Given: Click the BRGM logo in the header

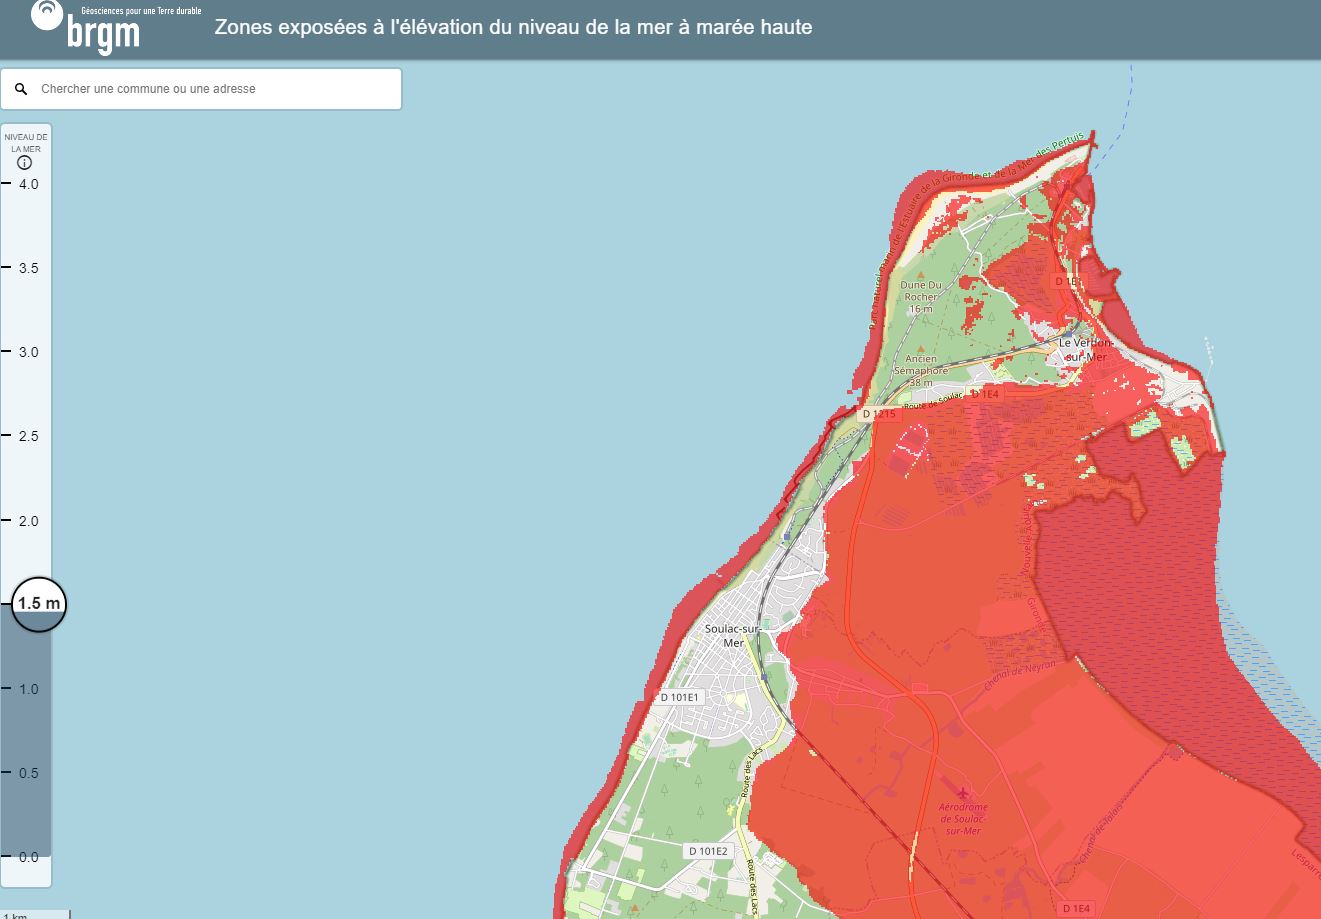Looking at the screenshot, I should pos(115,27).
